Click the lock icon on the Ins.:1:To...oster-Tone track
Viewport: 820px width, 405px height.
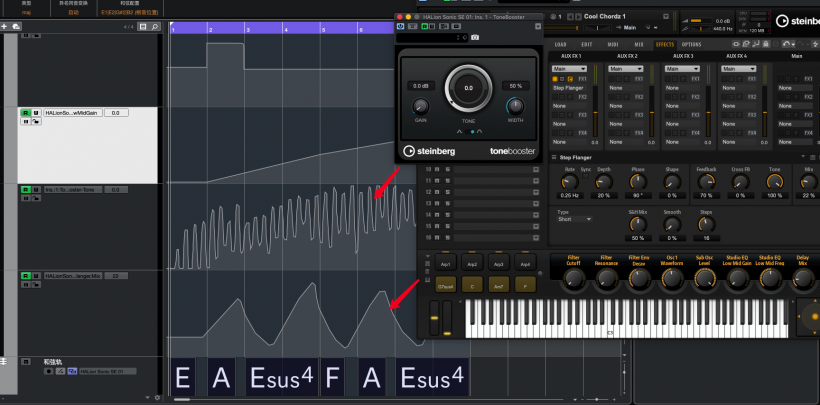point(35,198)
